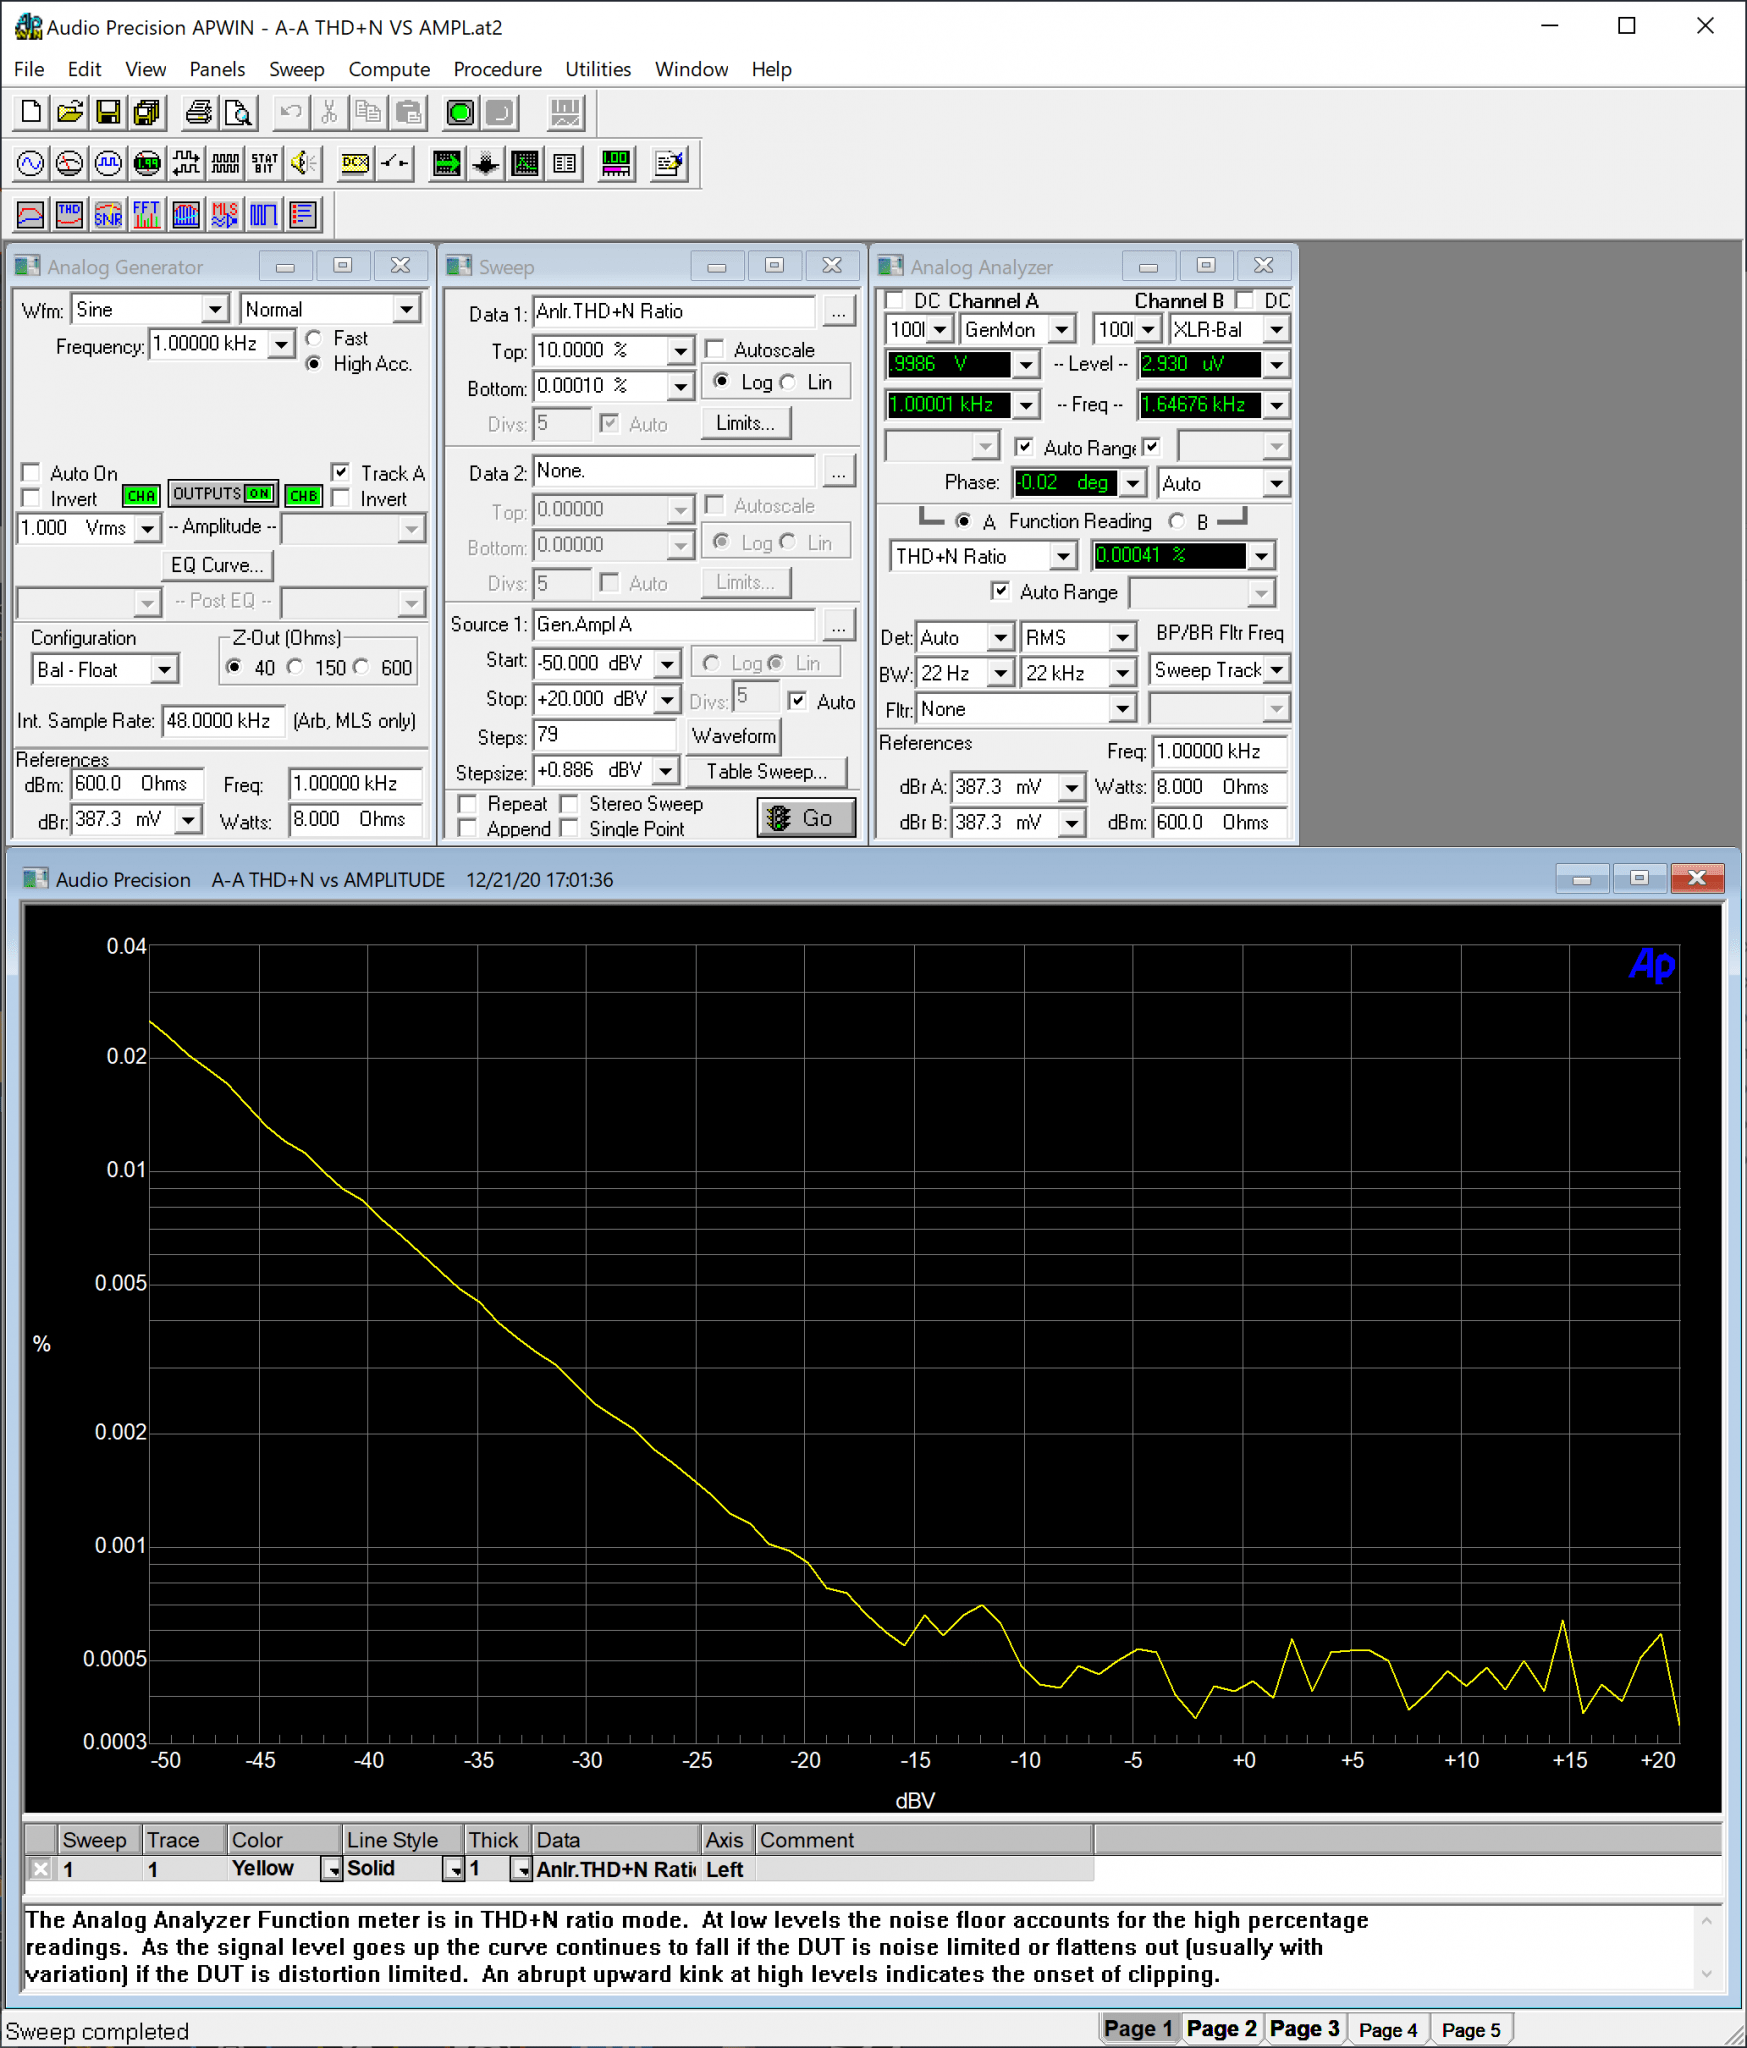Click the Open file folder icon
Screen dimensions: 1747x2048
[70, 113]
